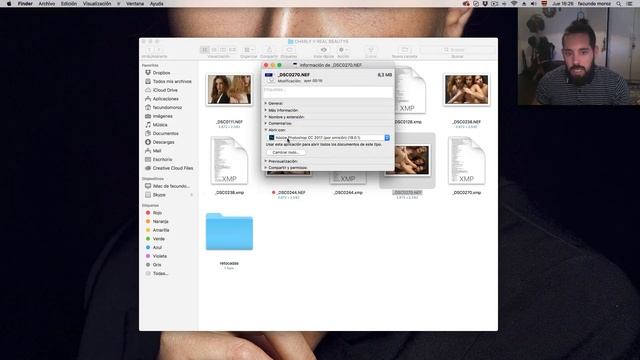Open the Organizar dropdown in toolbar
Viewport: 640px width, 360px height.
(x=249, y=50)
